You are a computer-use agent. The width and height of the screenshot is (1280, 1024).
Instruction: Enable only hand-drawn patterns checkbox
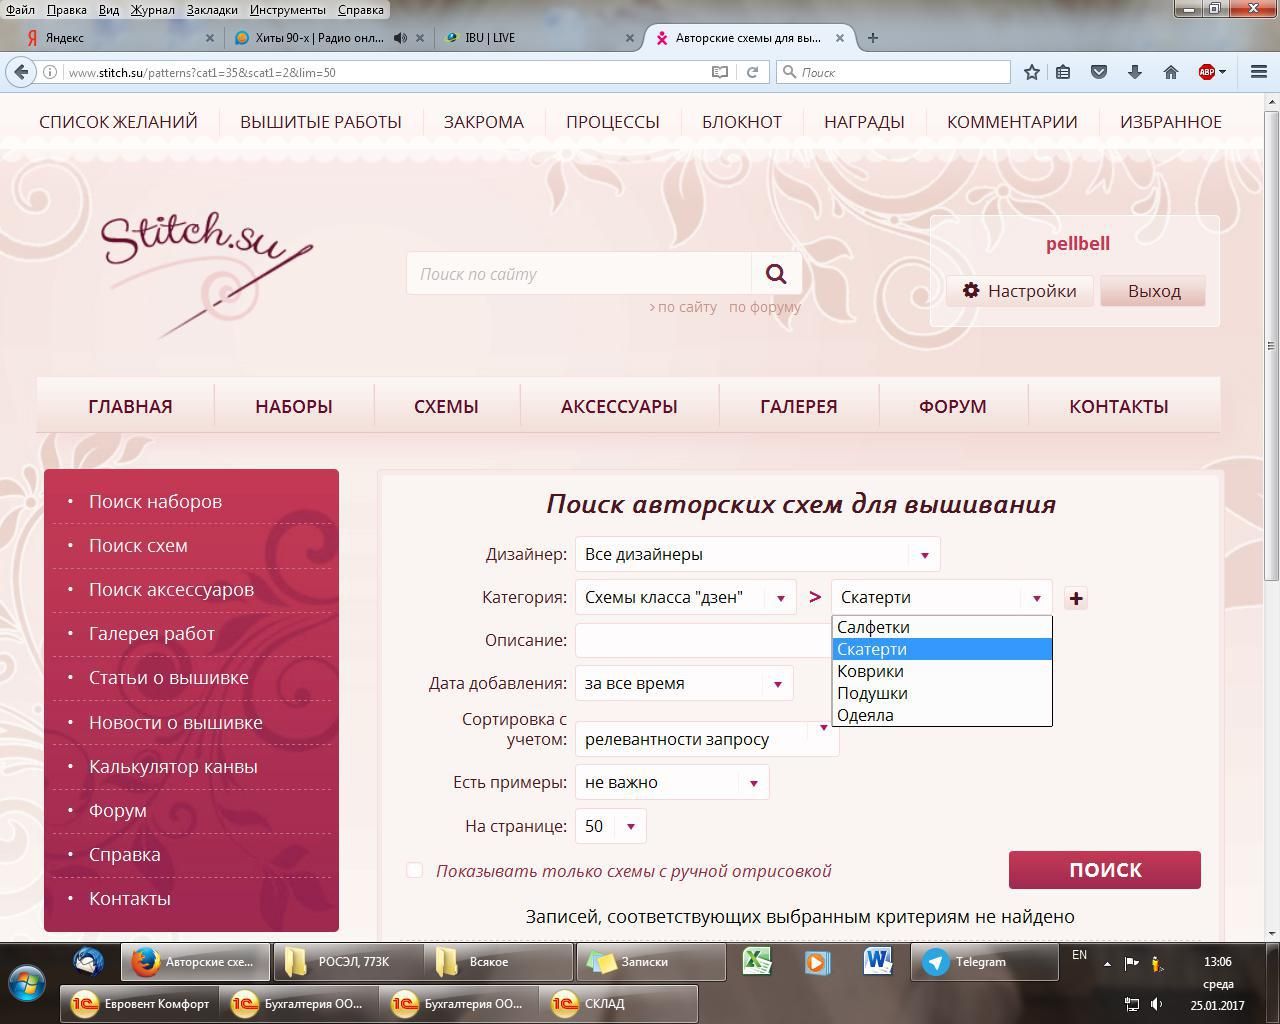(414, 870)
